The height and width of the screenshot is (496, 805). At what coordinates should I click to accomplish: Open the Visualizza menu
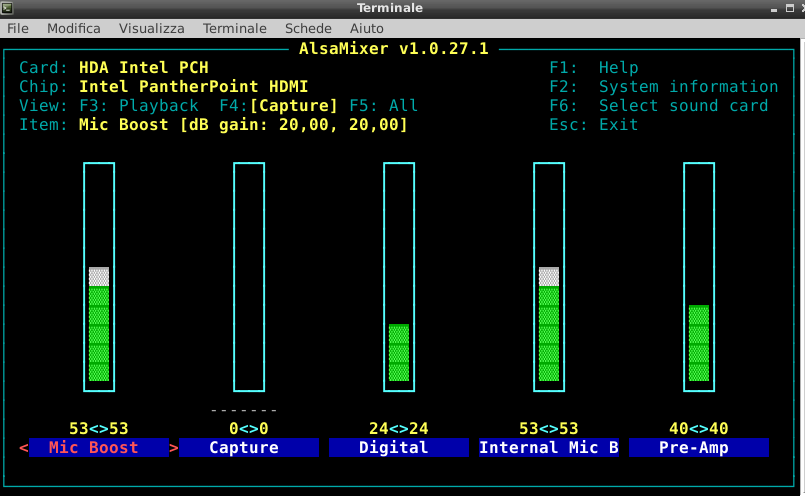tap(151, 28)
